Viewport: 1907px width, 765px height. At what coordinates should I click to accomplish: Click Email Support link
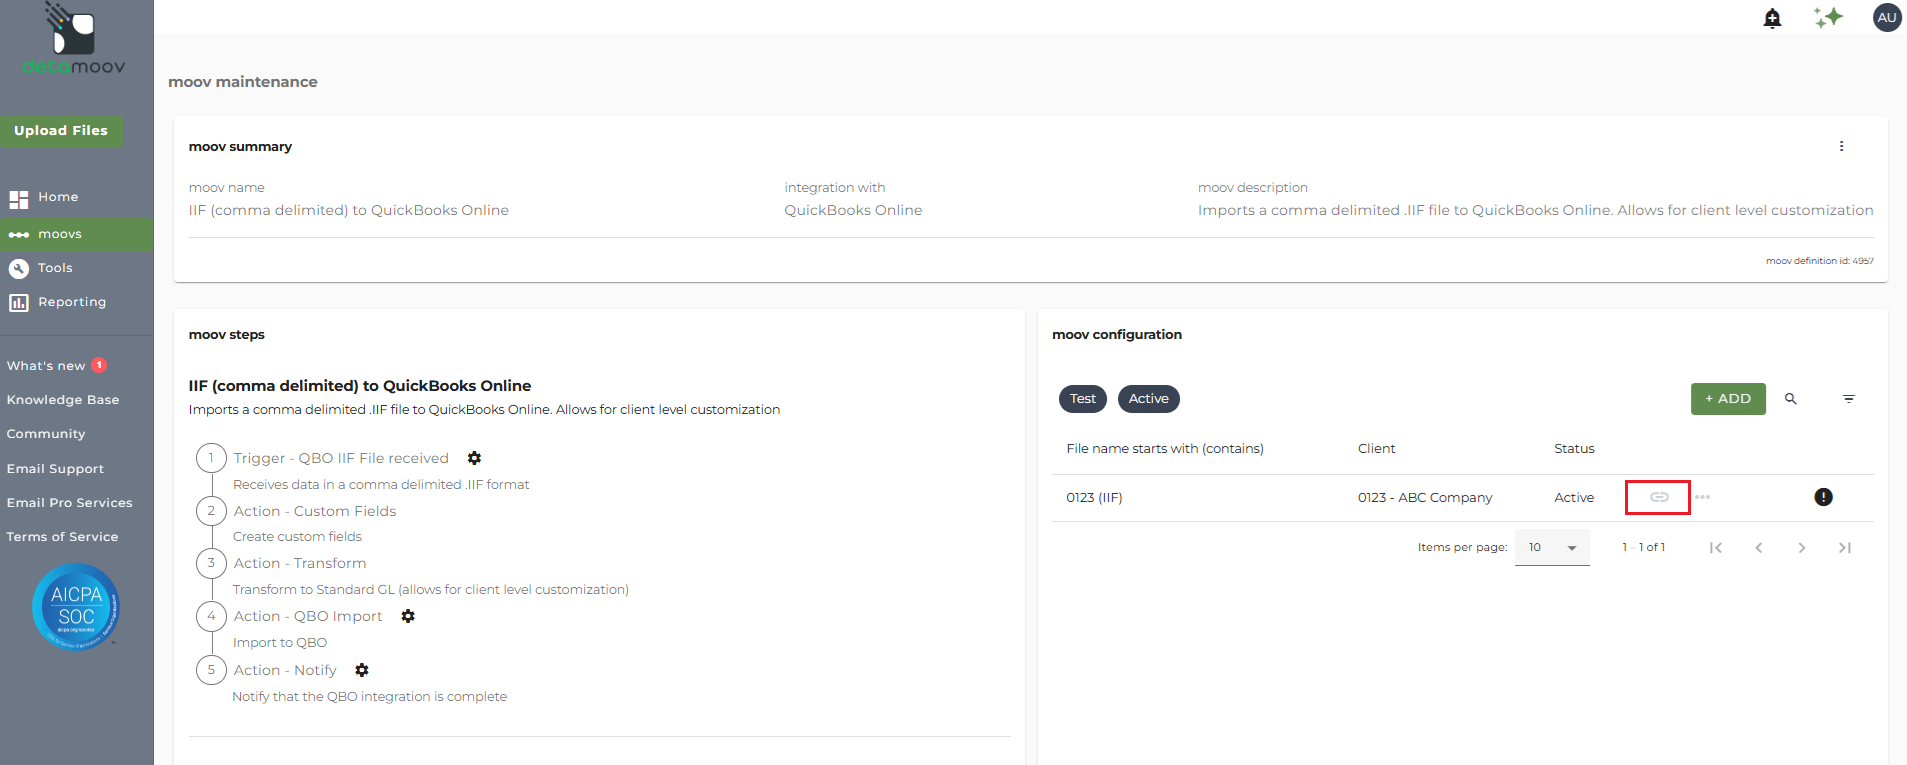(55, 469)
